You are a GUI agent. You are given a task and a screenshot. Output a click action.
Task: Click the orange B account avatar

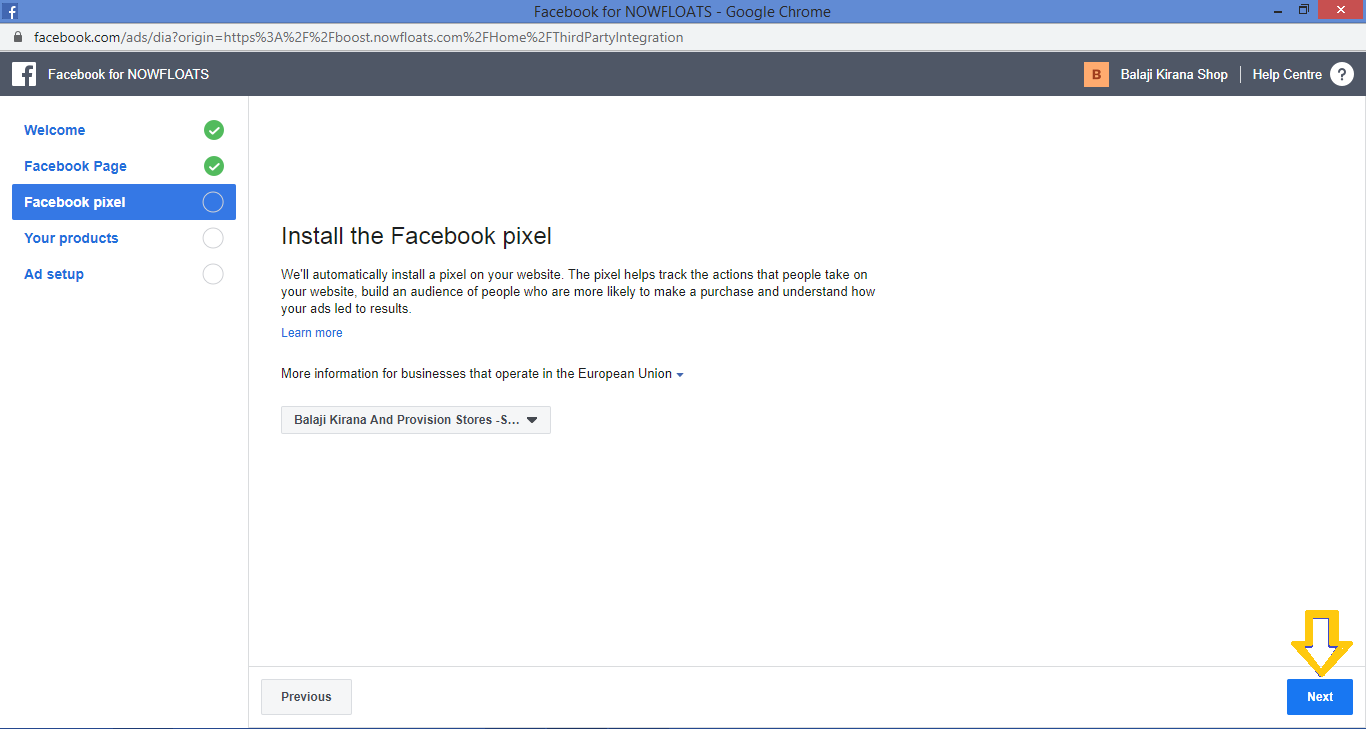click(1096, 74)
